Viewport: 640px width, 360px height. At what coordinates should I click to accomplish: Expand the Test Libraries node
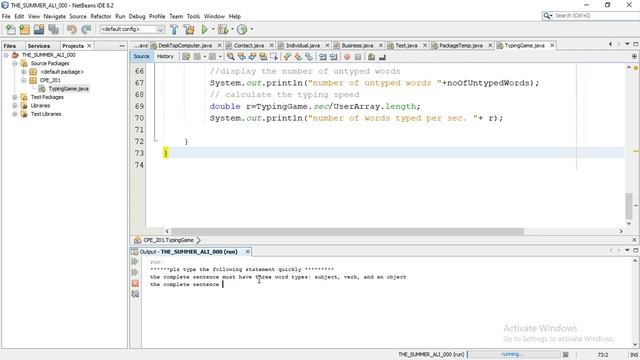coord(15,114)
